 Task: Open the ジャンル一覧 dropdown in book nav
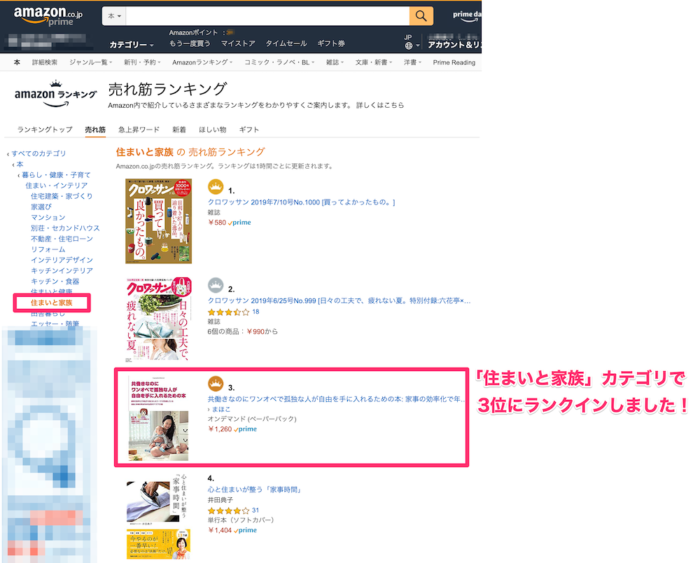[x=91, y=63]
